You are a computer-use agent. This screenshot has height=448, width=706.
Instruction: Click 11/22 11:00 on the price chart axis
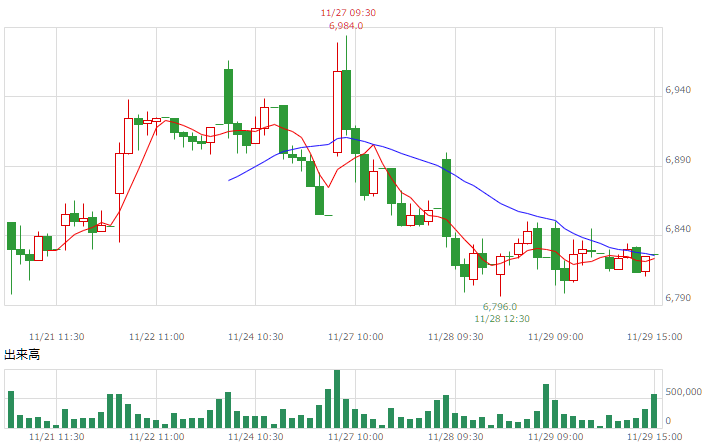tap(157, 337)
